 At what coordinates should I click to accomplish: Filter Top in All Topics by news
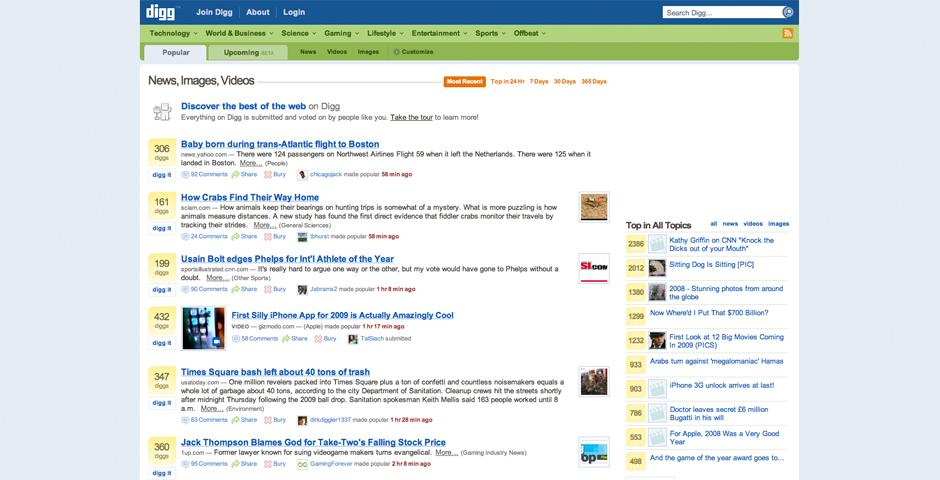pyautogui.click(x=730, y=224)
